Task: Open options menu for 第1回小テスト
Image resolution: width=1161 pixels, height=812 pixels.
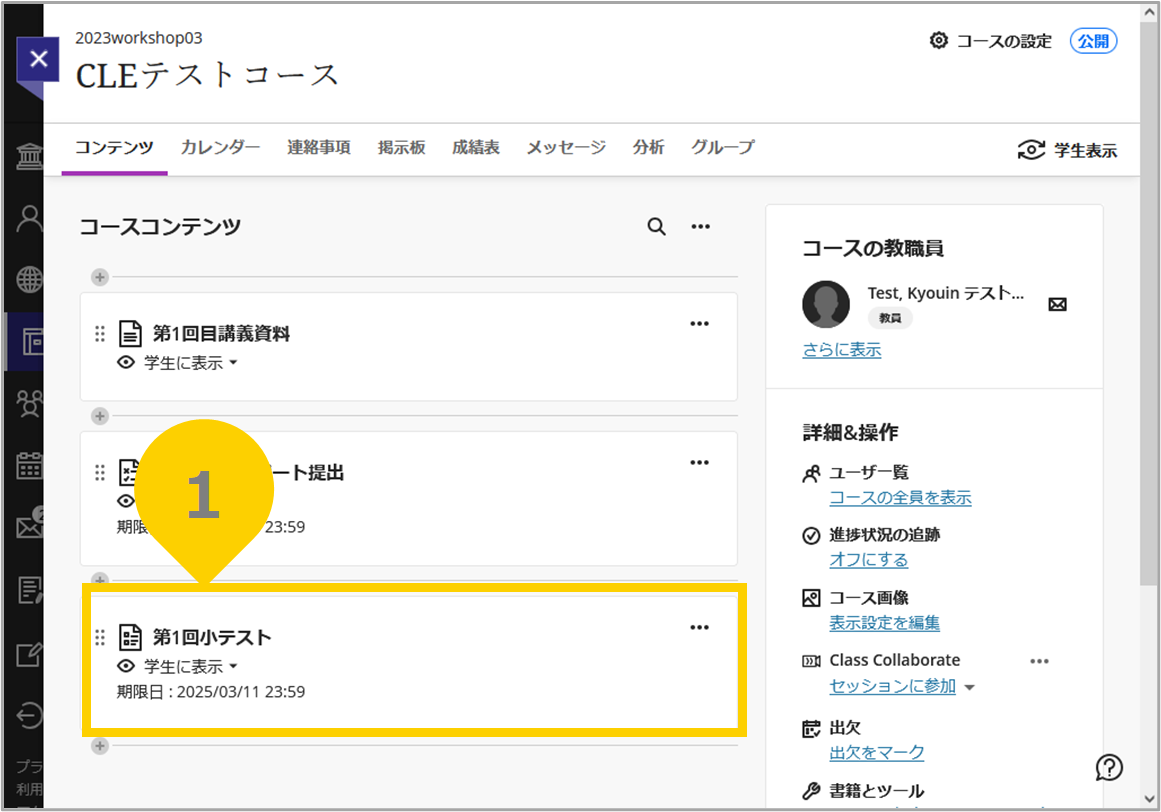Action: 700,627
